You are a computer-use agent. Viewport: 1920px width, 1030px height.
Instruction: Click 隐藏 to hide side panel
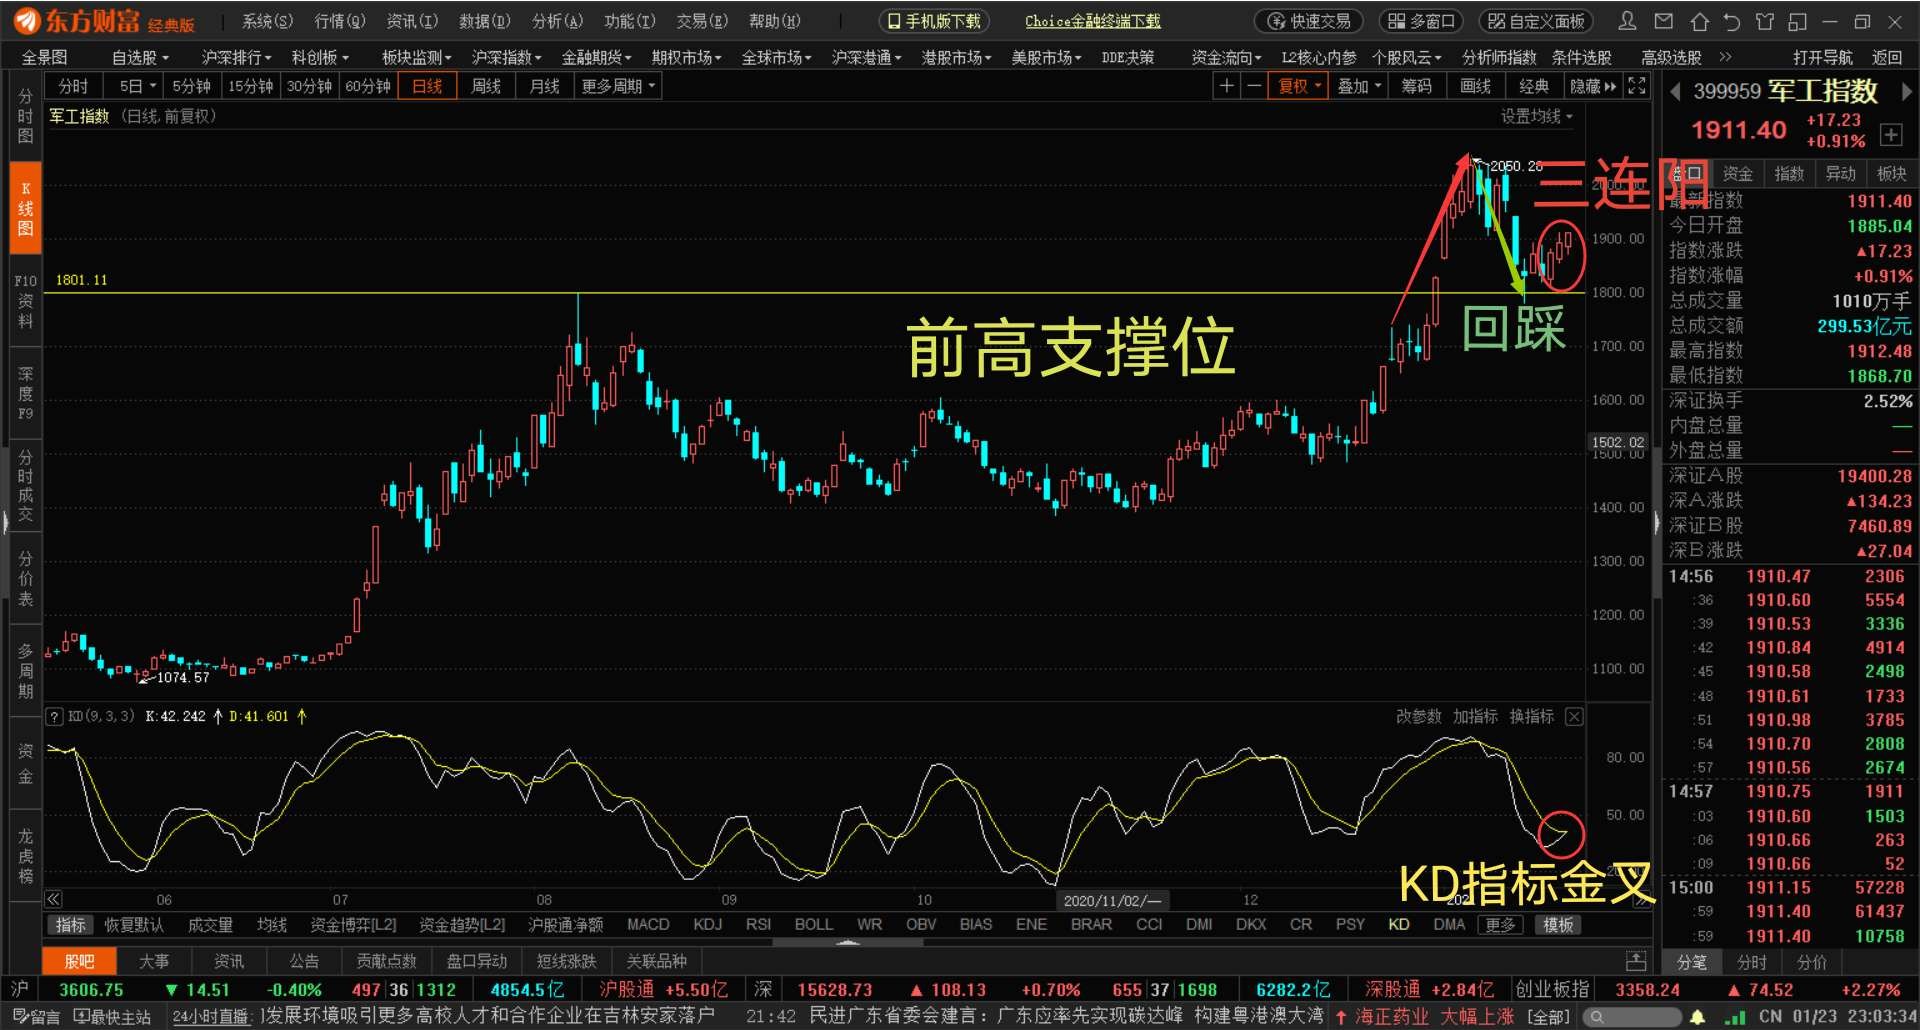[1593, 86]
